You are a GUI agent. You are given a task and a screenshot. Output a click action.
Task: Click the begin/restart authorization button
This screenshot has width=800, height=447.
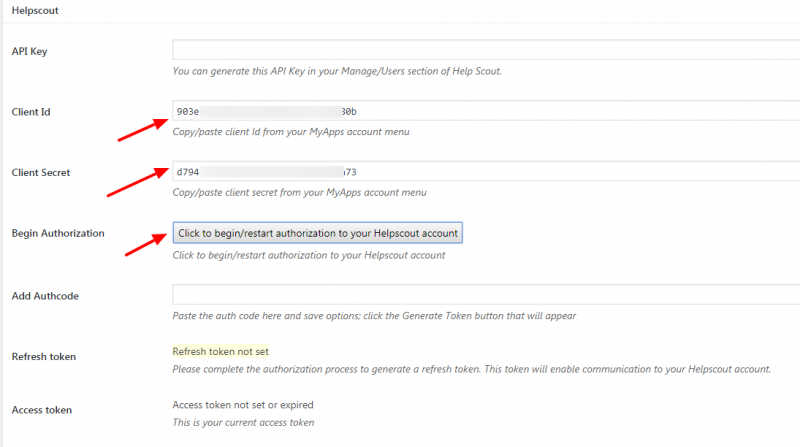click(317, 233)
